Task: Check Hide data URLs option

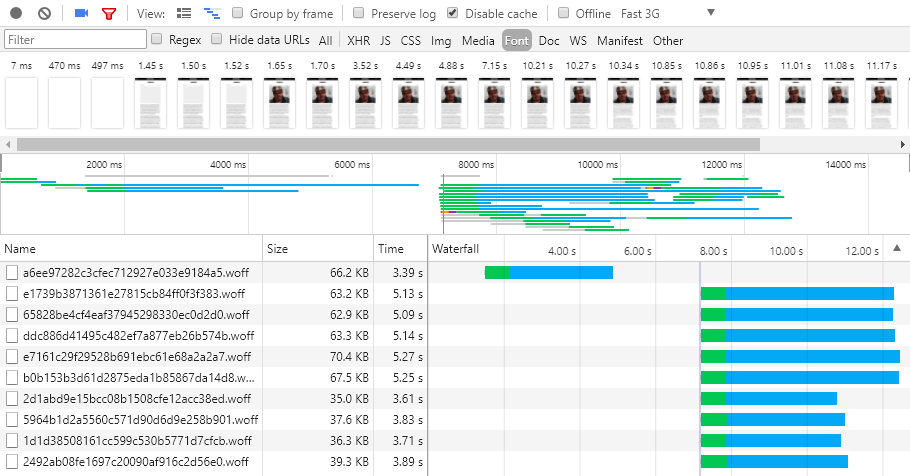Action: [x=216, y=39]
